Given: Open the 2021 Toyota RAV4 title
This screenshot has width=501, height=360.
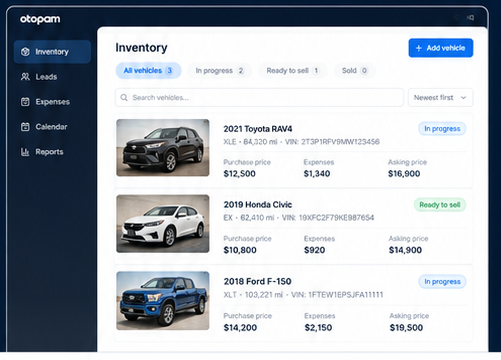Looking at the screenshot, I should point(258,129).
